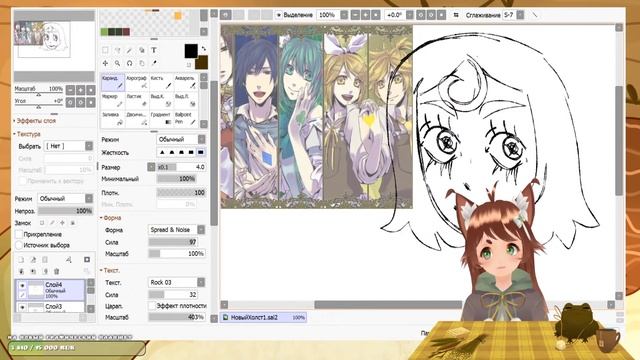Select the magic wand tool

(129, 50)
